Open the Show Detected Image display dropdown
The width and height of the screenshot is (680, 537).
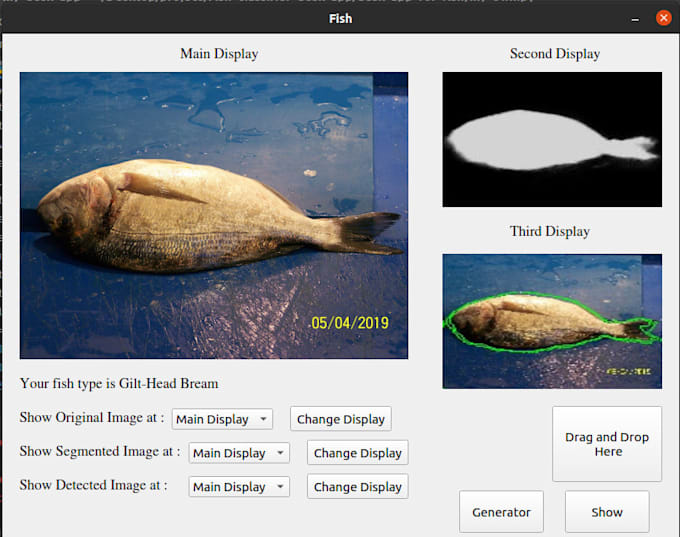point(239,487)
